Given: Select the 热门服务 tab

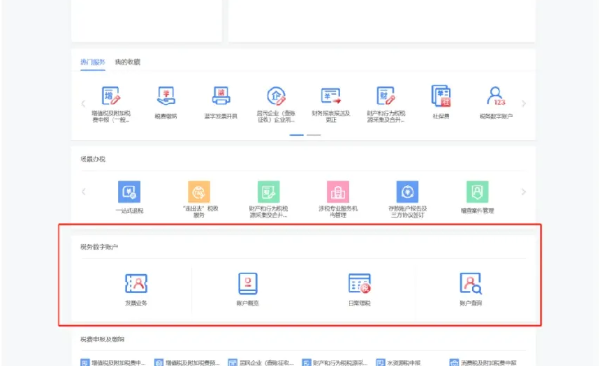Looking at the screenshot, I should coord(92,62).
